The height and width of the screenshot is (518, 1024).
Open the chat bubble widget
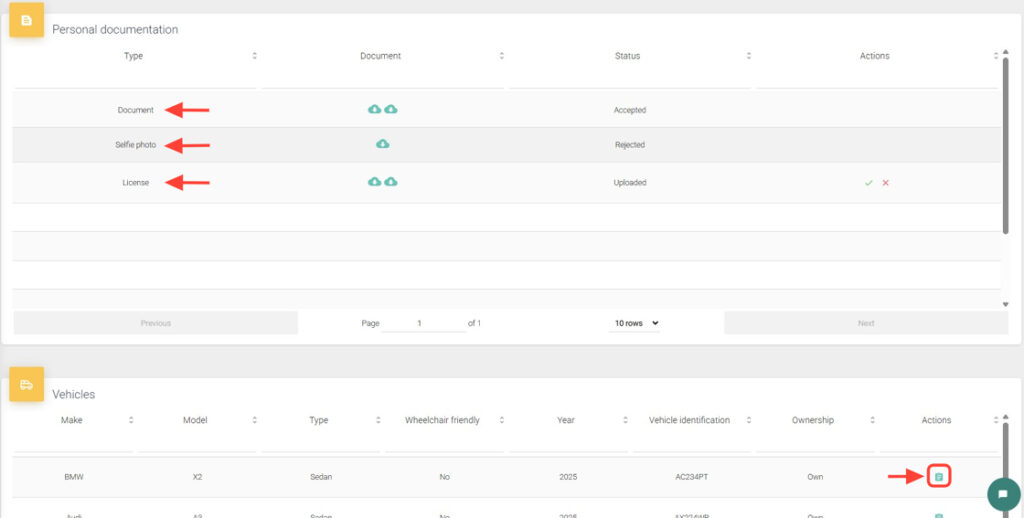tap(1002, 494)
